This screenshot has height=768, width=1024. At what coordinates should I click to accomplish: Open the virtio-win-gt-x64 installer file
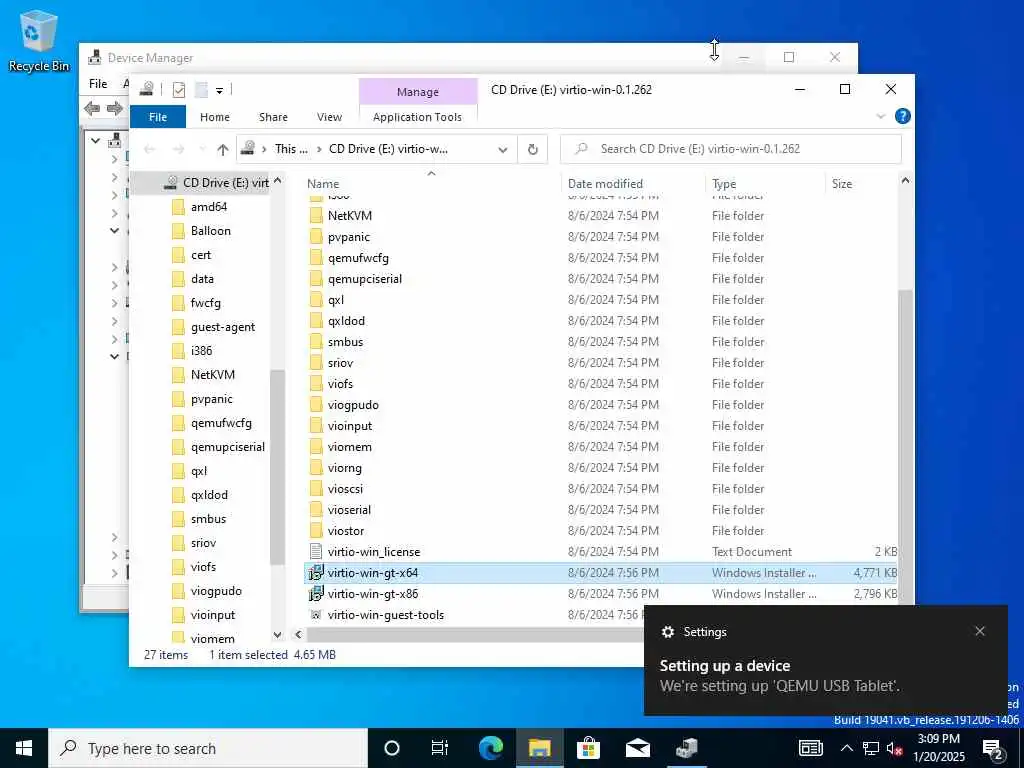pos(372,573)
